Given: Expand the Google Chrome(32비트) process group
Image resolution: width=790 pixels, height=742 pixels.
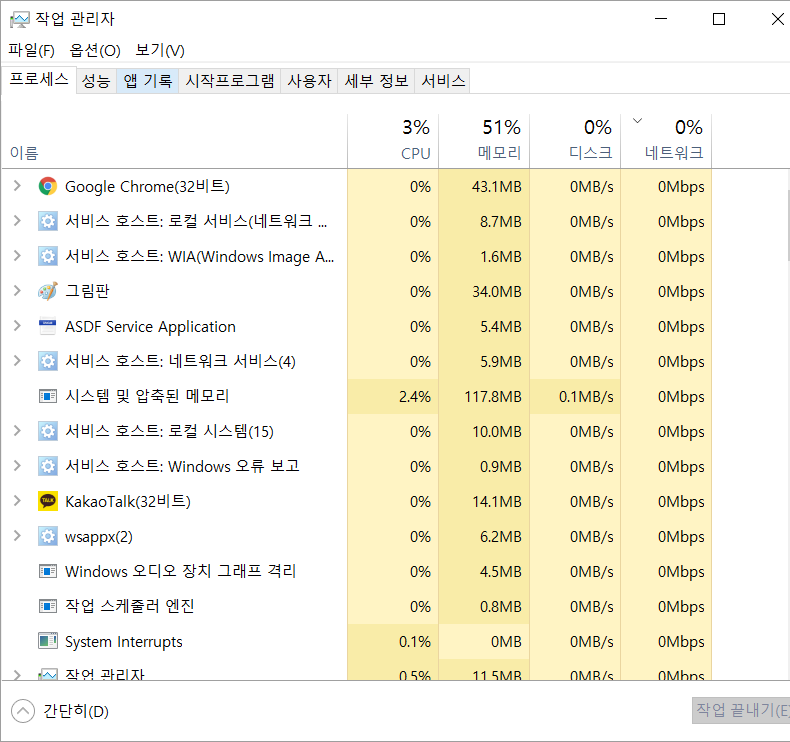Looking at the screenshot, I should coord(17,186).
